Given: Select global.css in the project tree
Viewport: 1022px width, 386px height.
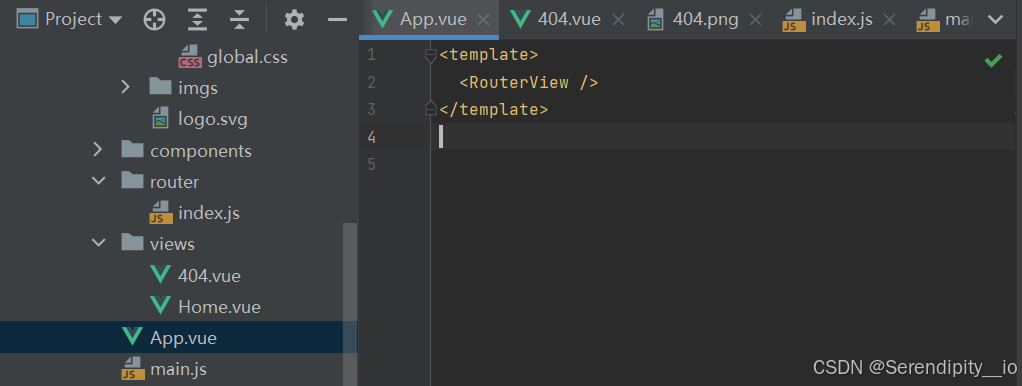Looking at the screenshot, I should pos(247,57).
